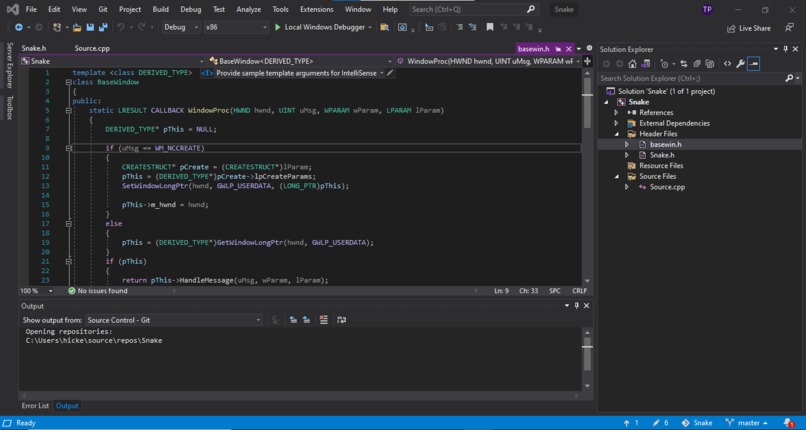Click the Open File folder icon

pos(77,27)
